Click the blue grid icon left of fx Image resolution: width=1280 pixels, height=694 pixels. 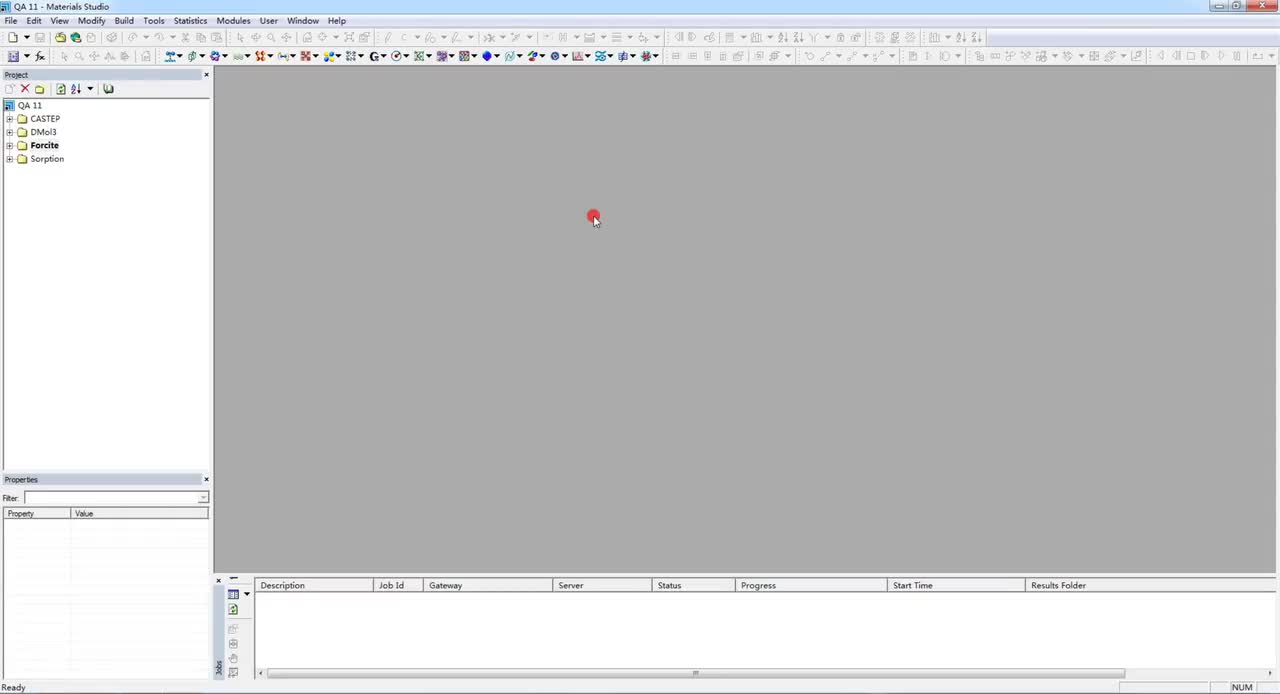13,56
